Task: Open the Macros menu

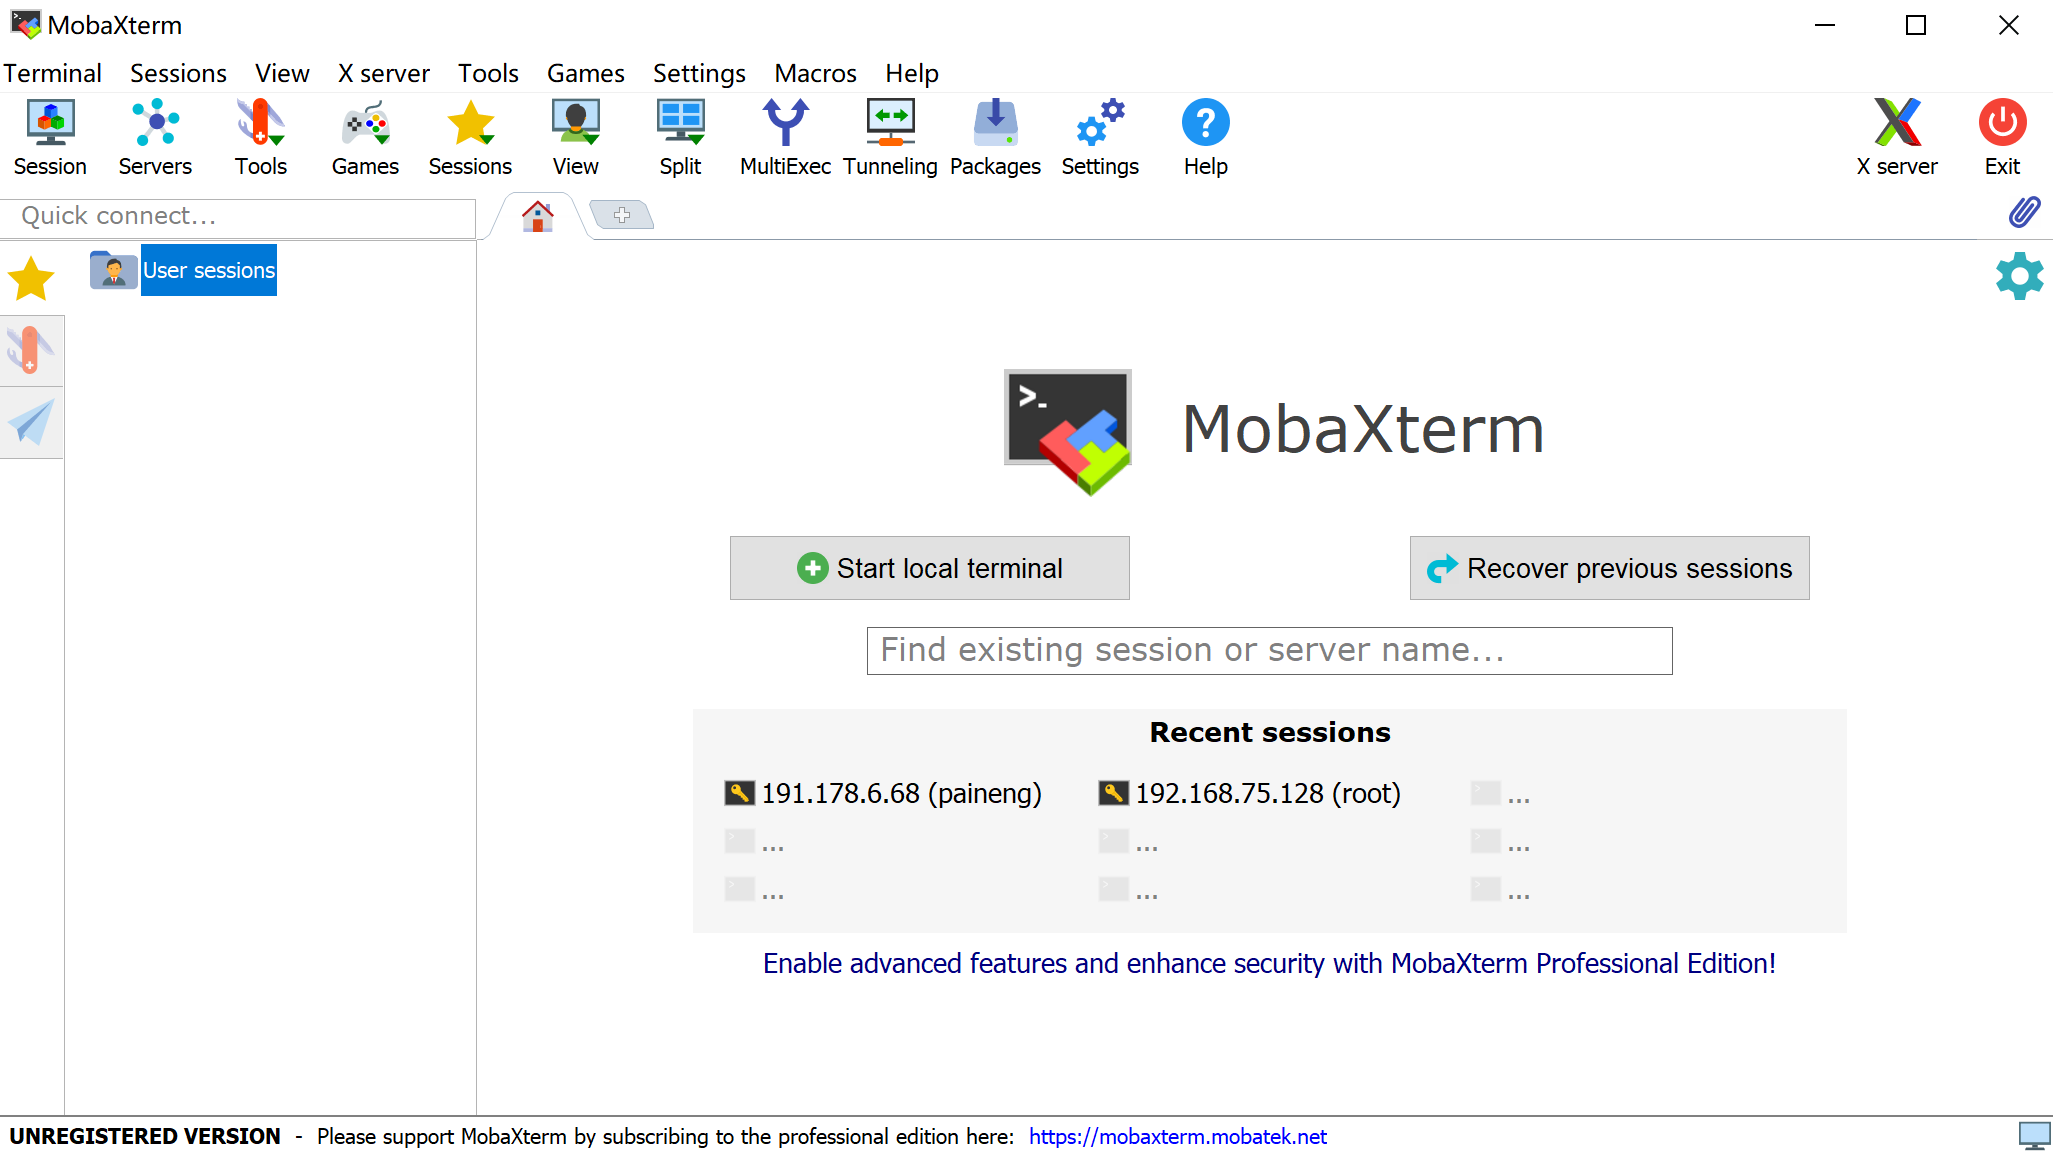Action: [x=815, y=73]
